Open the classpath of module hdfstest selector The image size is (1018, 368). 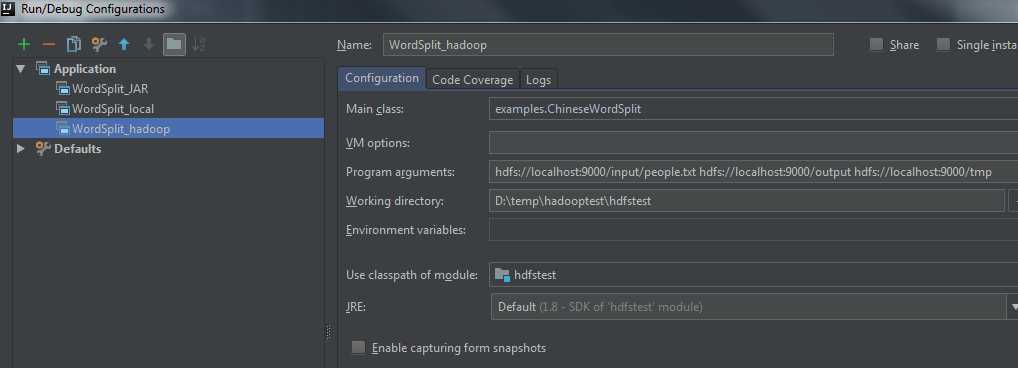[753, 275]
